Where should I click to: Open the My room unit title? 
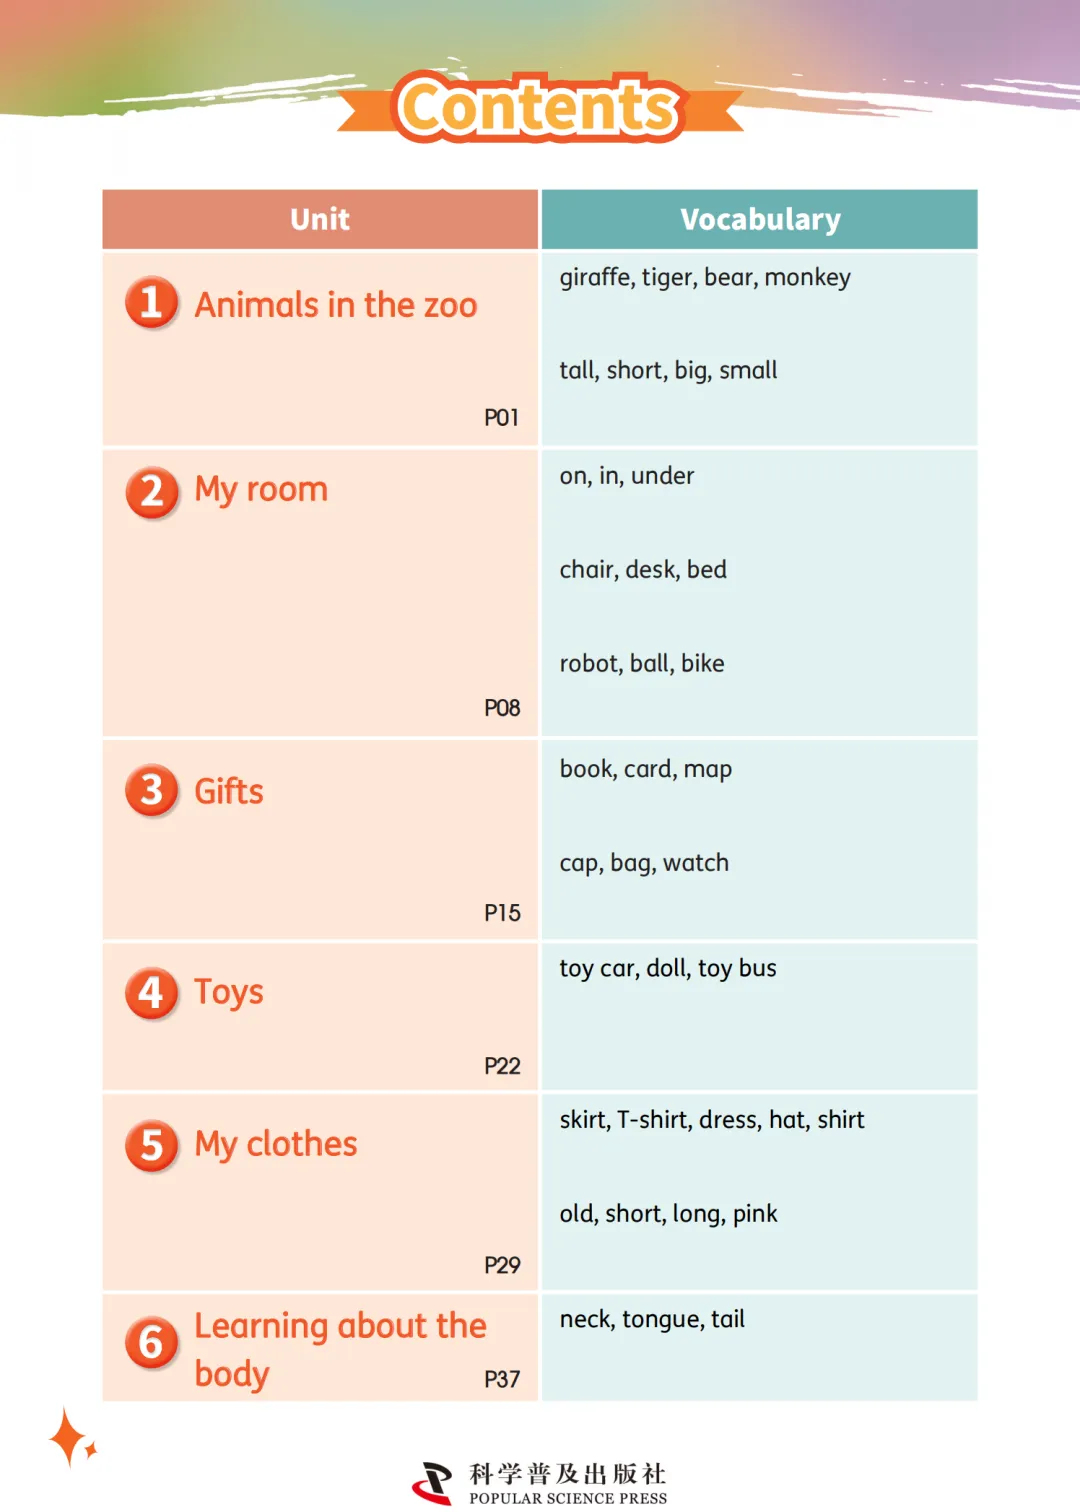[261, 490]
